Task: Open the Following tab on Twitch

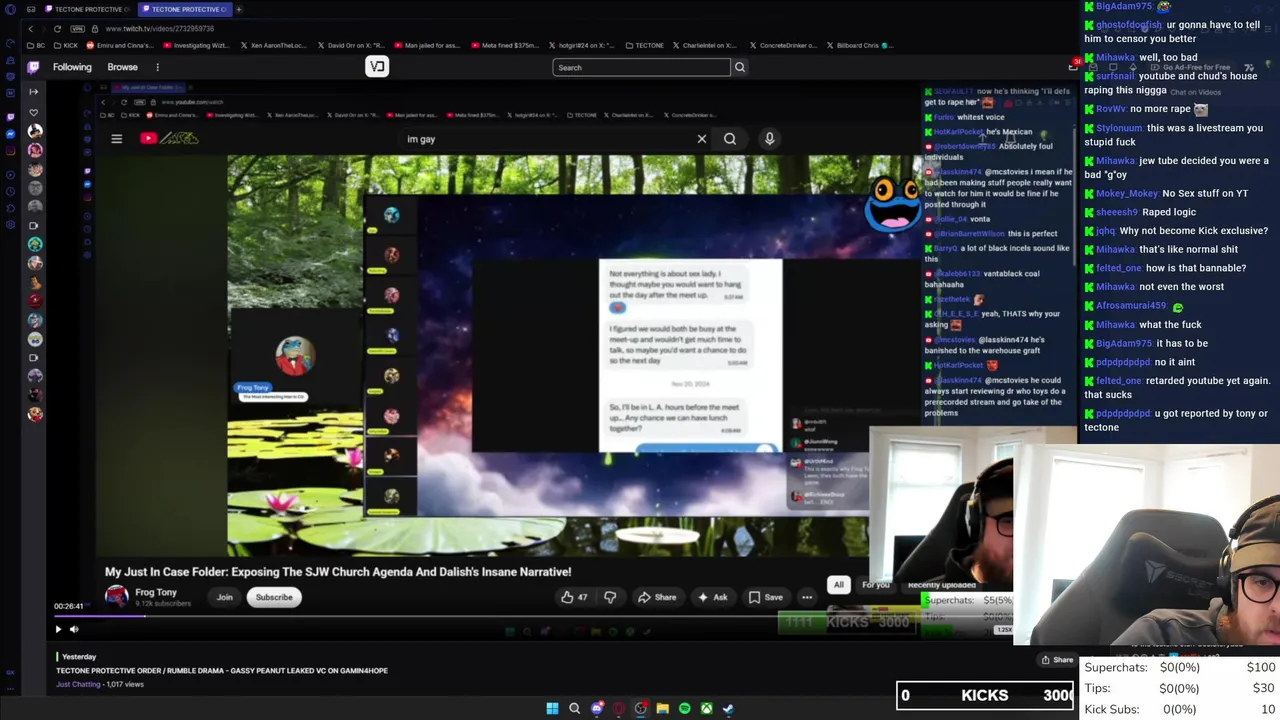Action: [72, 67]
